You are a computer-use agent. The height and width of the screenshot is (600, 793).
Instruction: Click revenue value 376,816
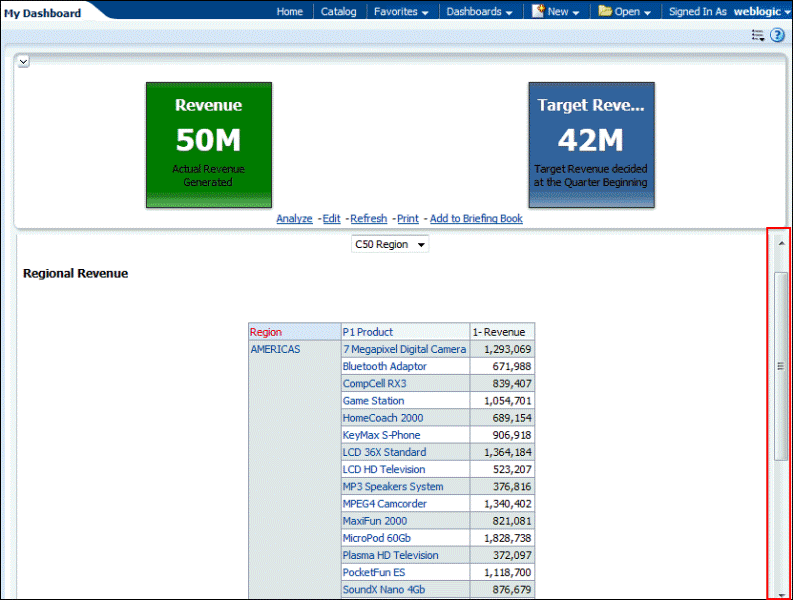pos(512,487)
